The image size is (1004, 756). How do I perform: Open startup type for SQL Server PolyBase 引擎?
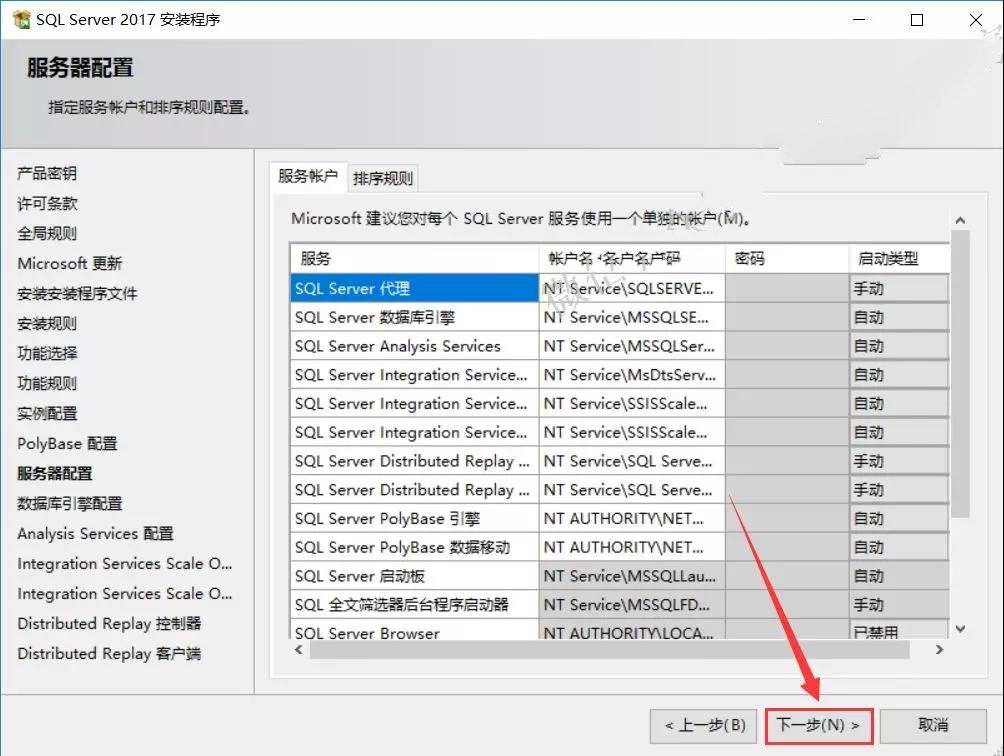tap(900, 519)
